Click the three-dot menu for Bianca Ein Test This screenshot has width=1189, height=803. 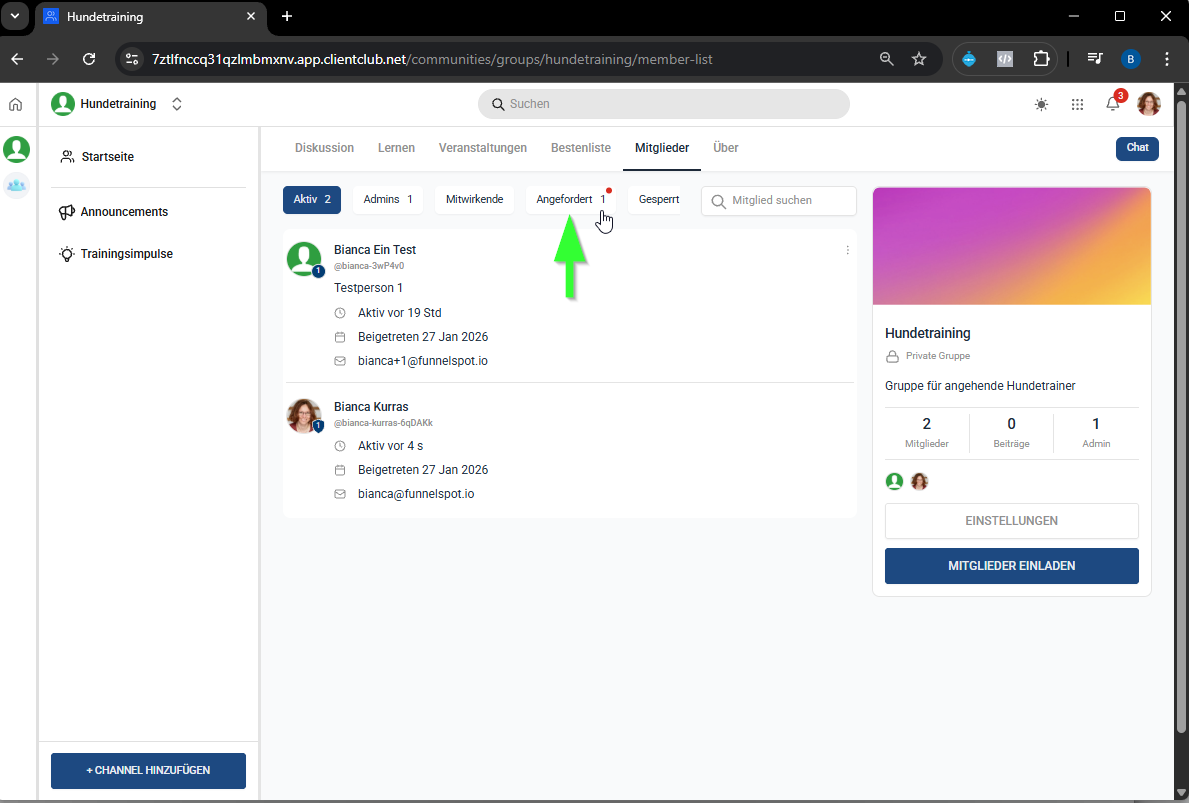click(x=847, y=250)
